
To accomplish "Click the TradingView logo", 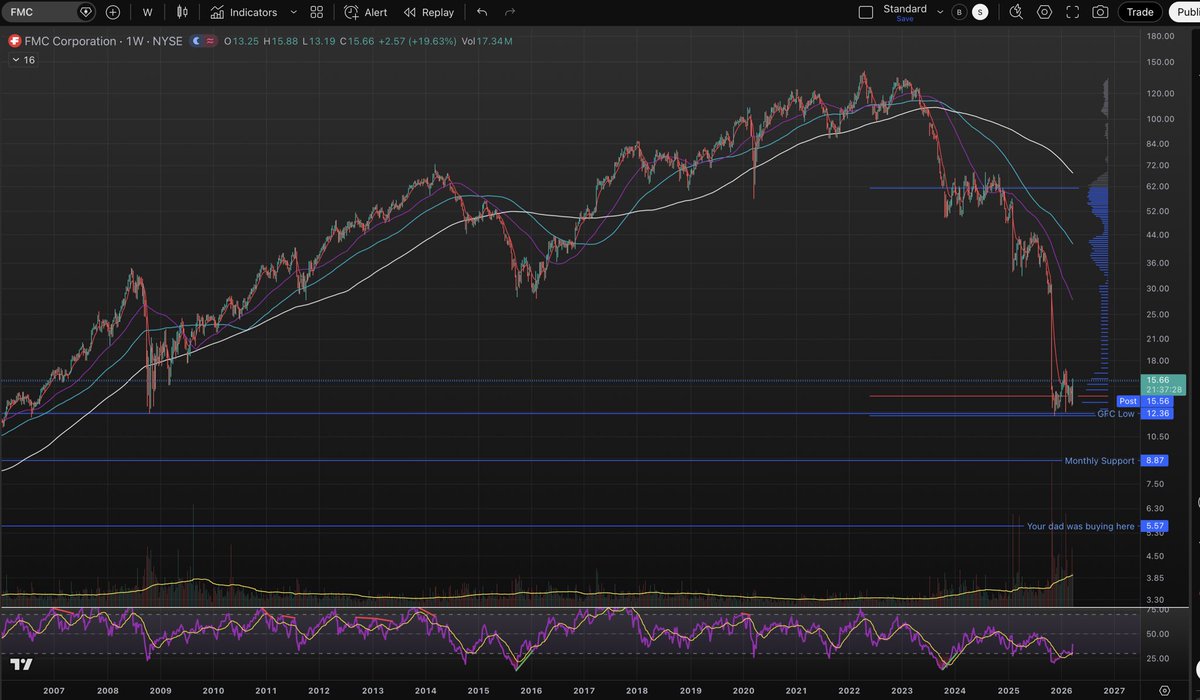I will coord(22,664).
